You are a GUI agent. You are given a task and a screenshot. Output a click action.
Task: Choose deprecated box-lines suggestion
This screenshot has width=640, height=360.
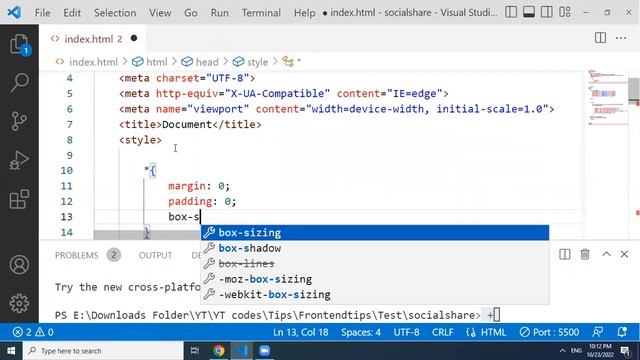pos(375,264)
